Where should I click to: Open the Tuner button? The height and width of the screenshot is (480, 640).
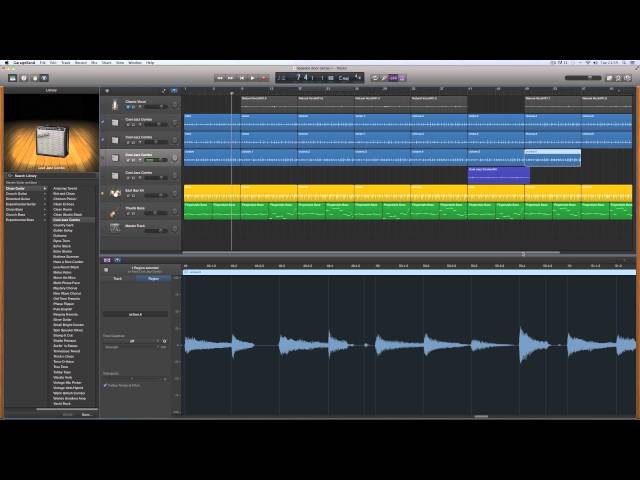click(x=384, y=78)
